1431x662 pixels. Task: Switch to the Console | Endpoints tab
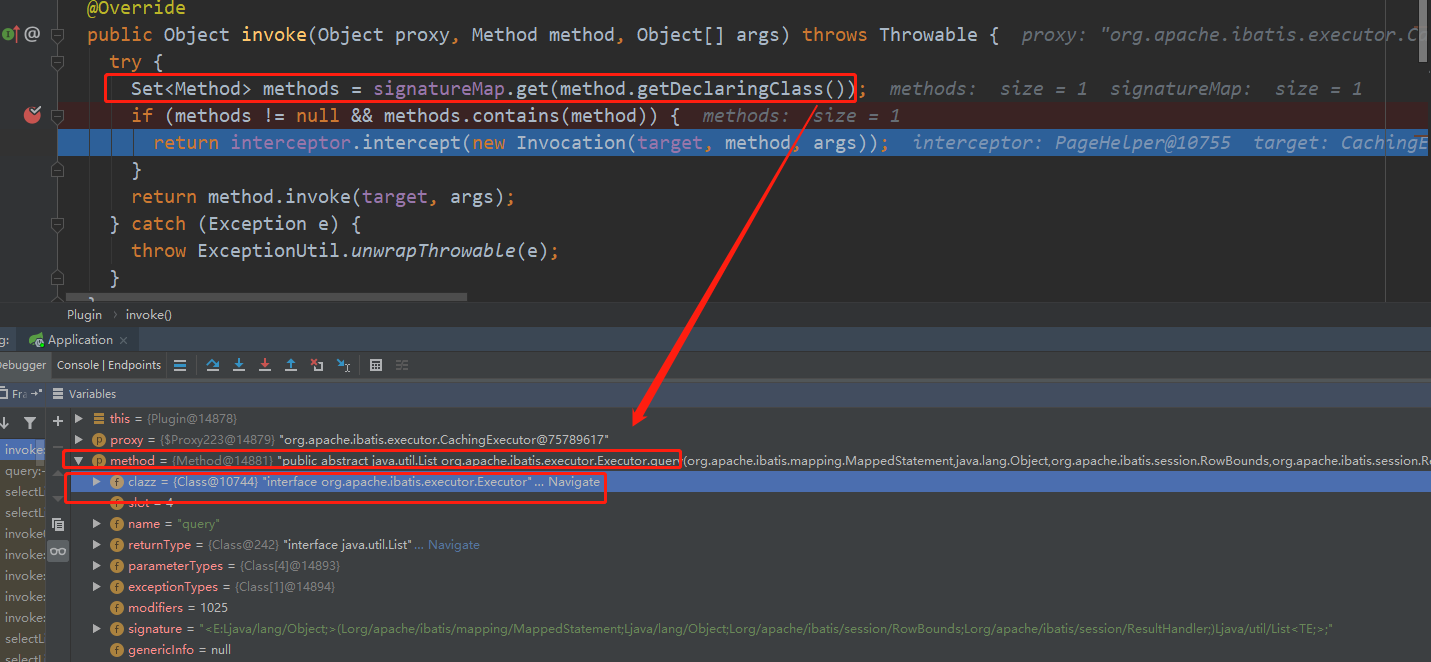click(x=108, y=365)
